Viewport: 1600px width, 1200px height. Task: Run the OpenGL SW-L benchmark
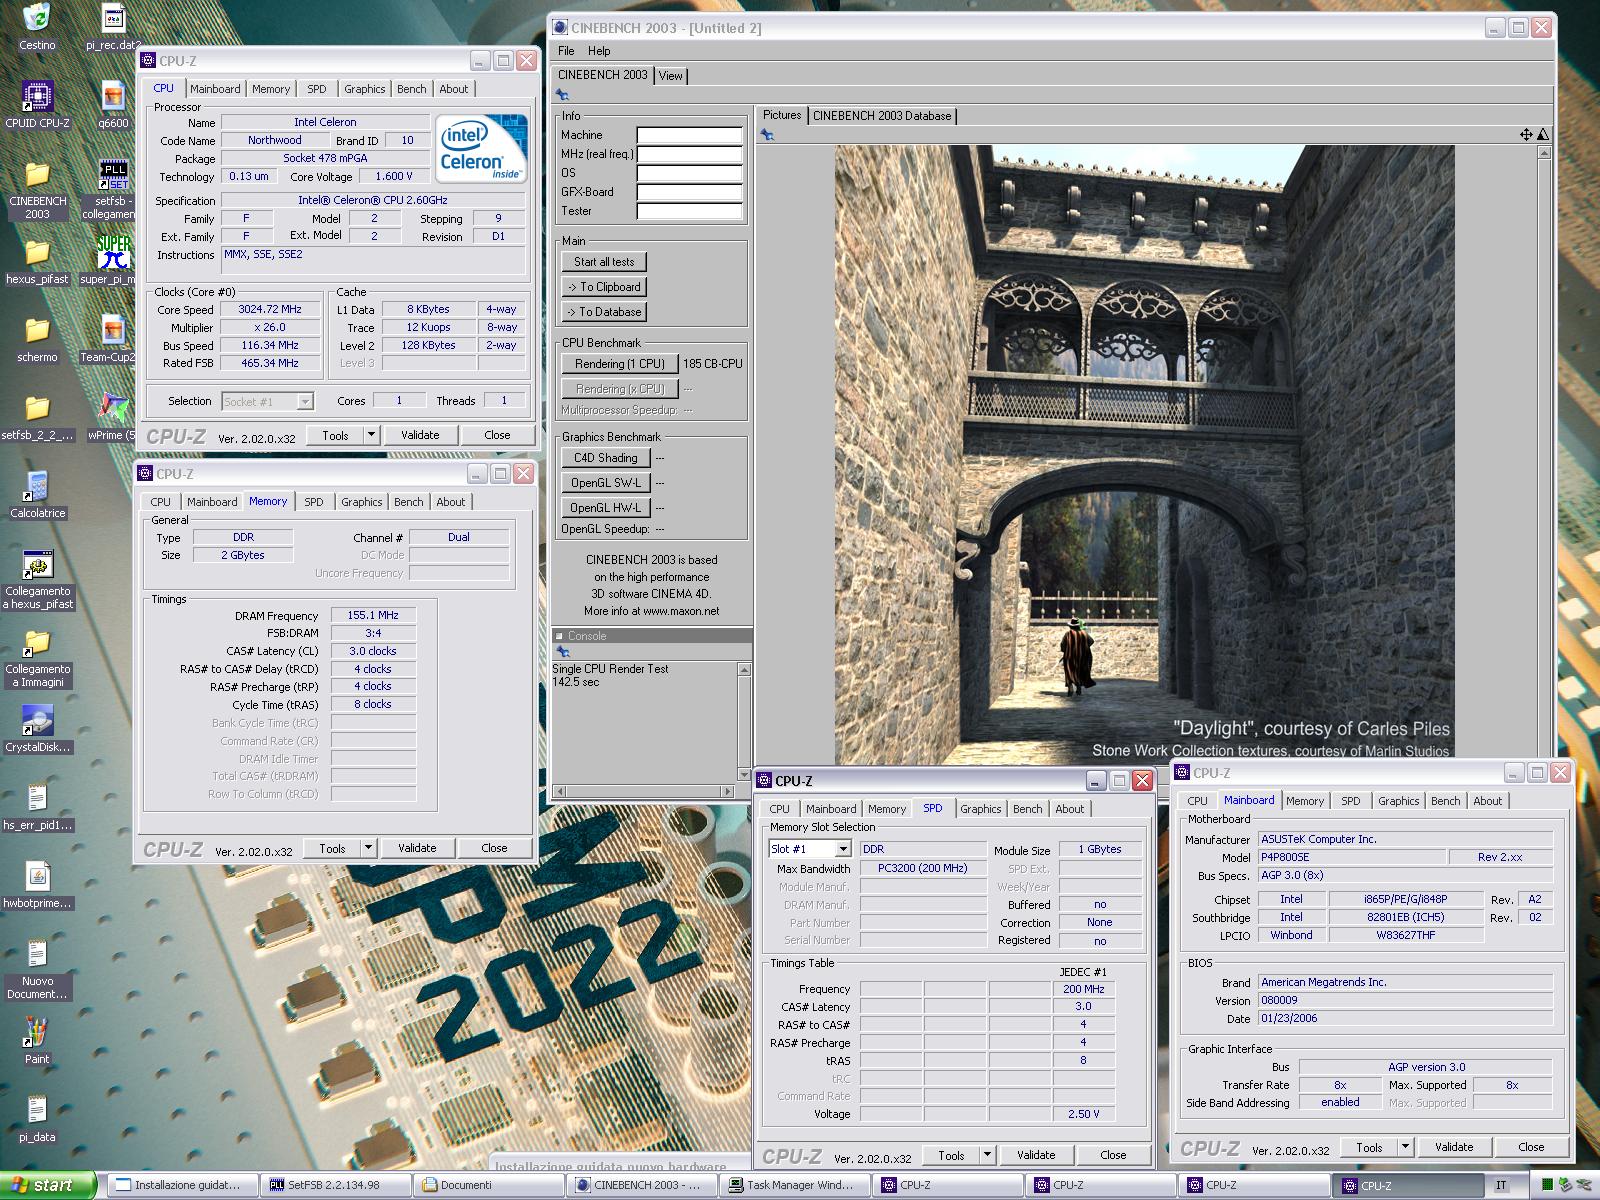pos(606,483)
